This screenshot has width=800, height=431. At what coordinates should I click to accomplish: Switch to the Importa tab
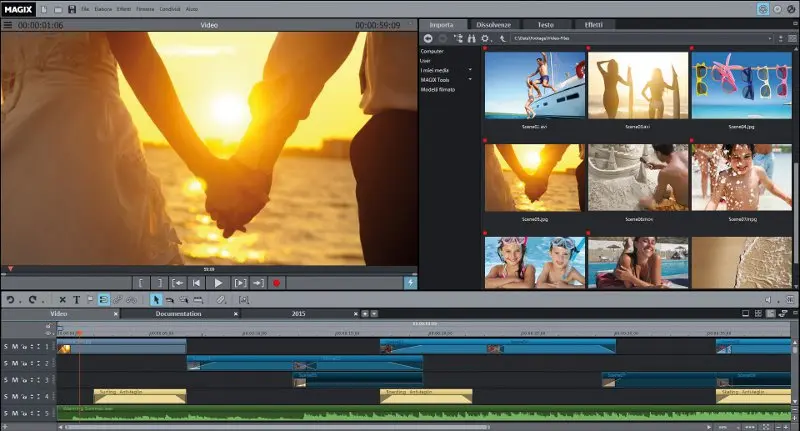pyautogui.click(x=441, y=24)
